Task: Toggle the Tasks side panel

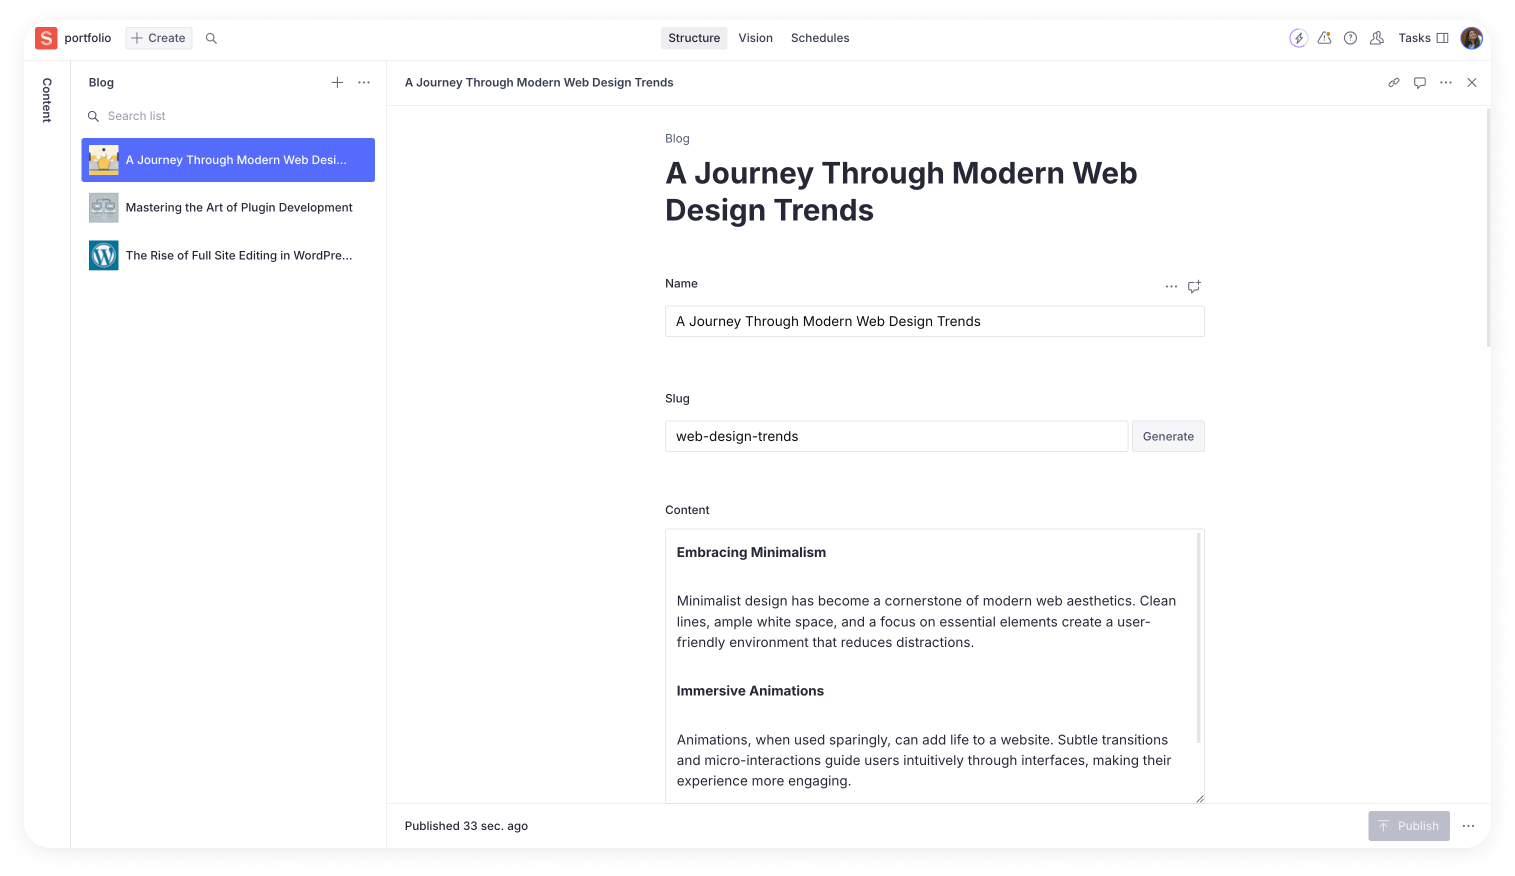Action: point(1424,38)
